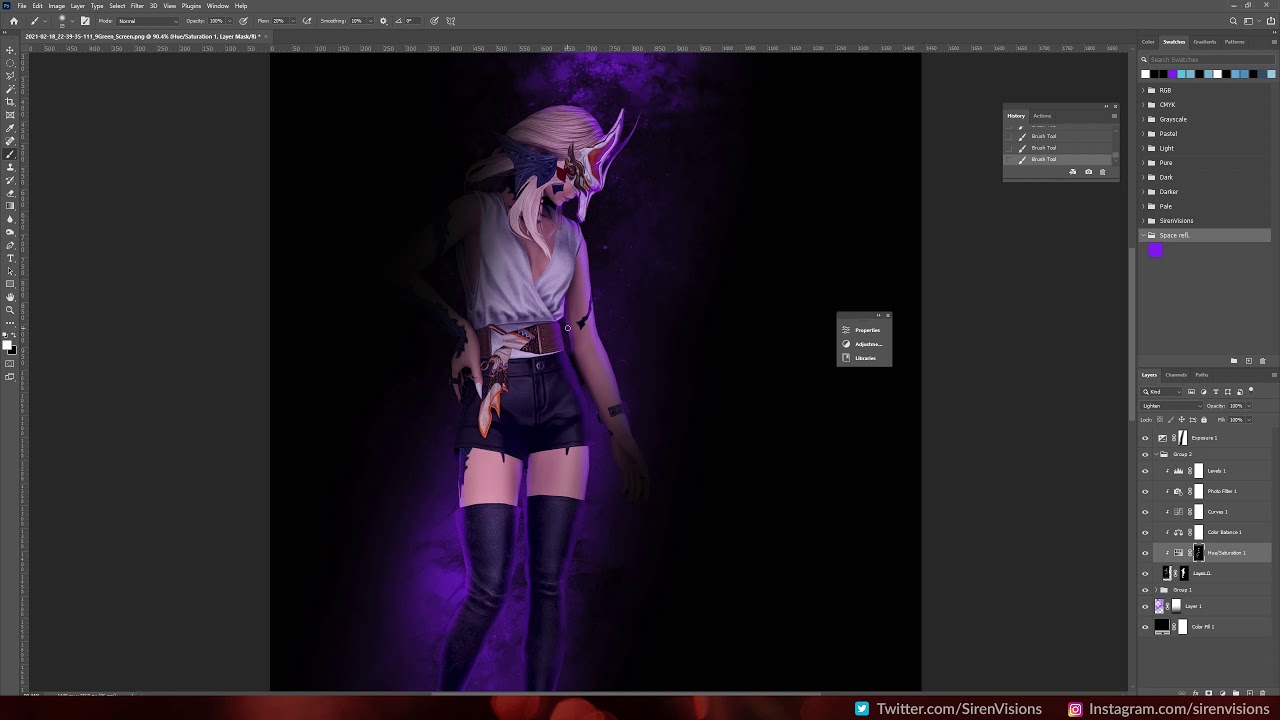Select the Hand tool
The height and width of the screenshot is (720, 1280).
[10, 297]
